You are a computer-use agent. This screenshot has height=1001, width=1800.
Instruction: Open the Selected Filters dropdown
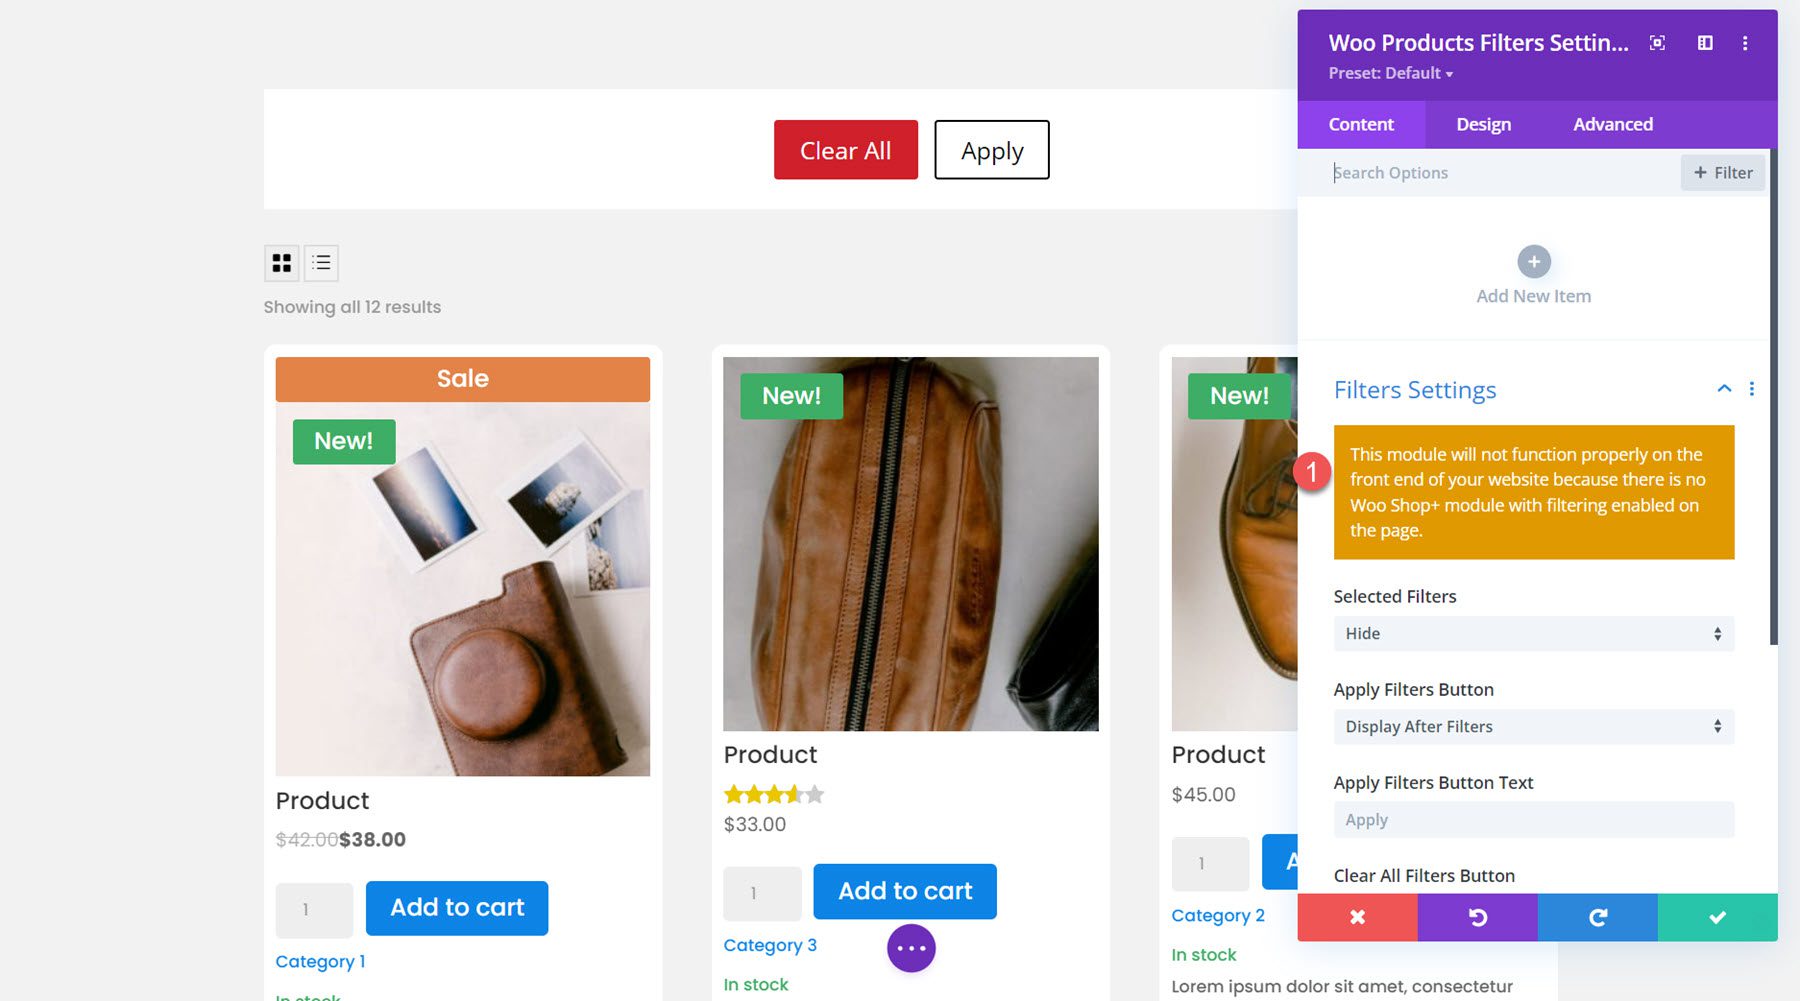(1533, 633)
